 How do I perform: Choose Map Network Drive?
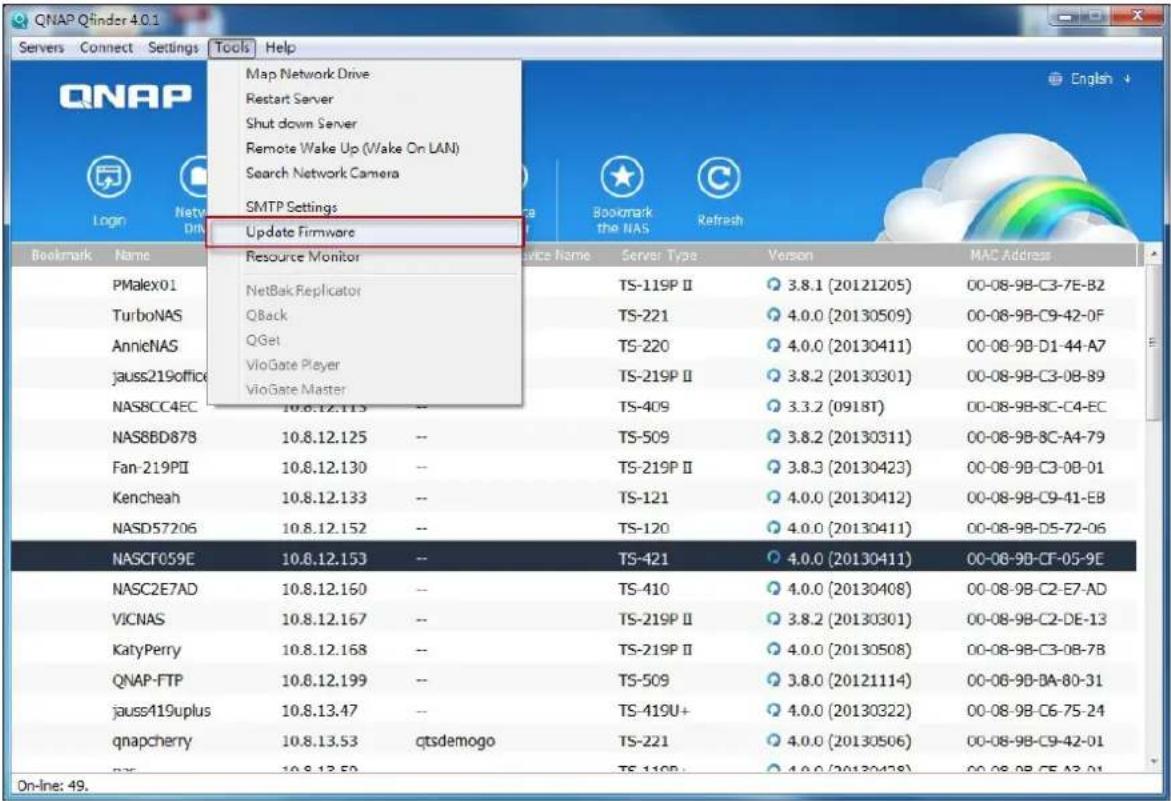(x=364, y=73)
